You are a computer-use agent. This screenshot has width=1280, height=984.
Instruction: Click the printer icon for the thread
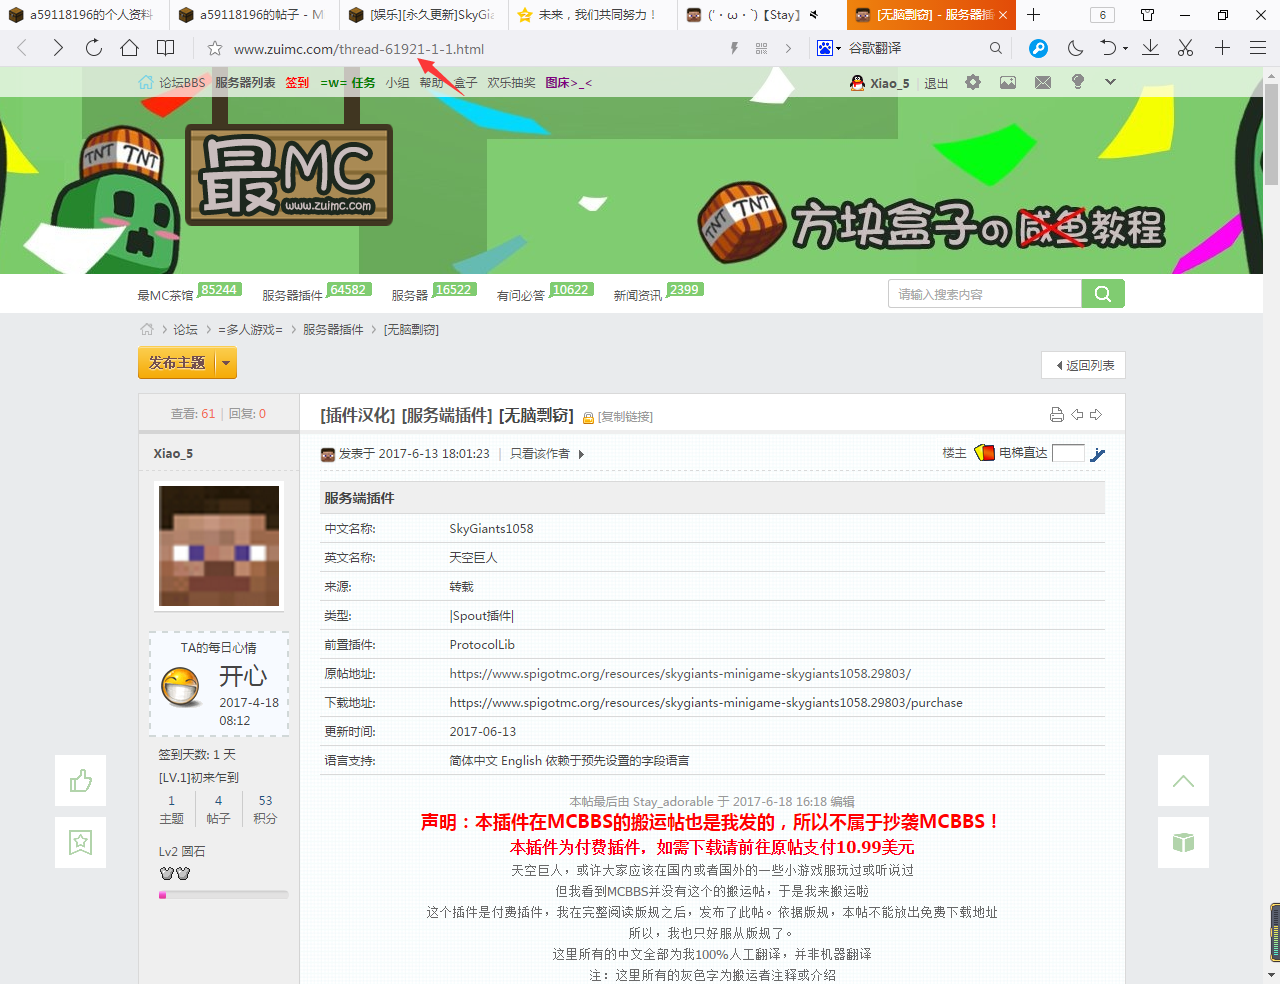(1057, 414)
